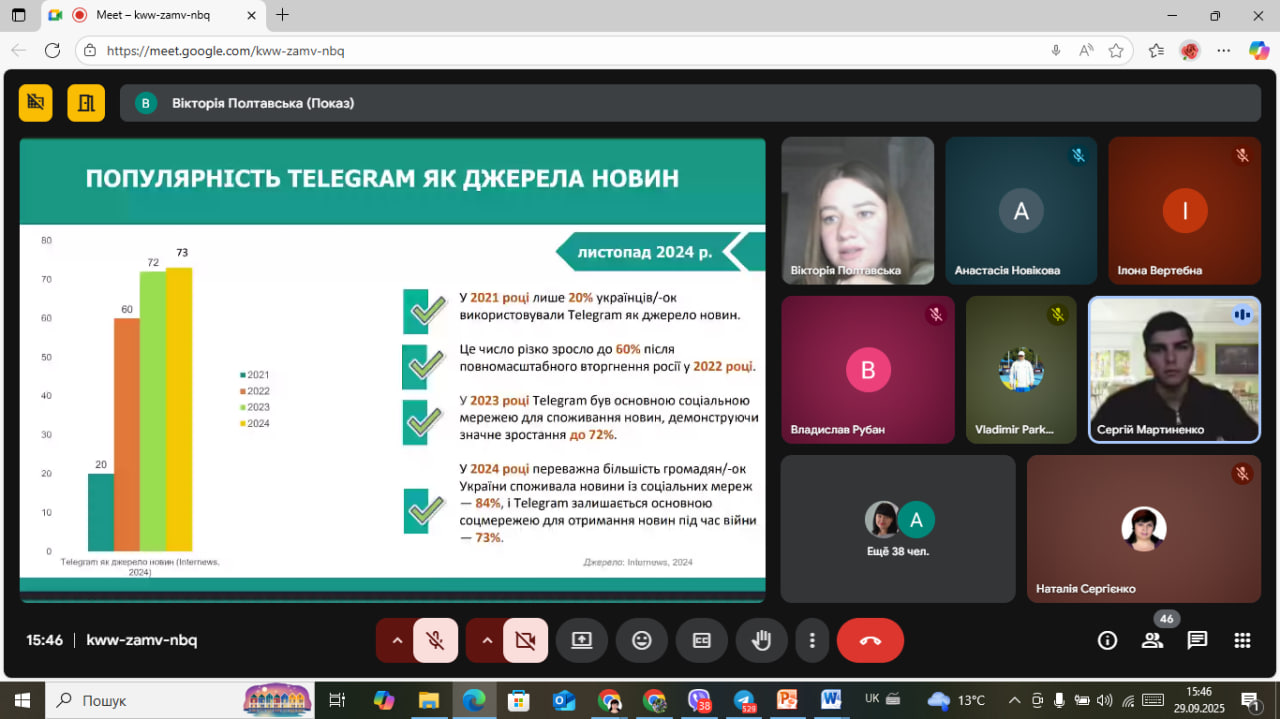Viewport: 1280px width, 719px height.
Task: Turn on the camera toggle
Action: coord(525,641)
